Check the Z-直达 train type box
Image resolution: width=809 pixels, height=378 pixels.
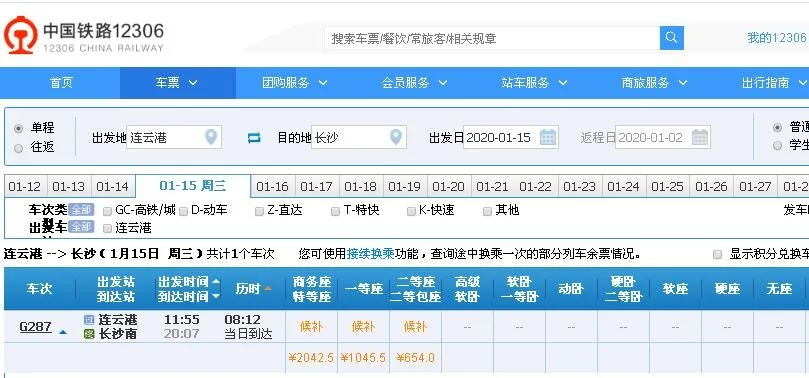click(259, 211)
